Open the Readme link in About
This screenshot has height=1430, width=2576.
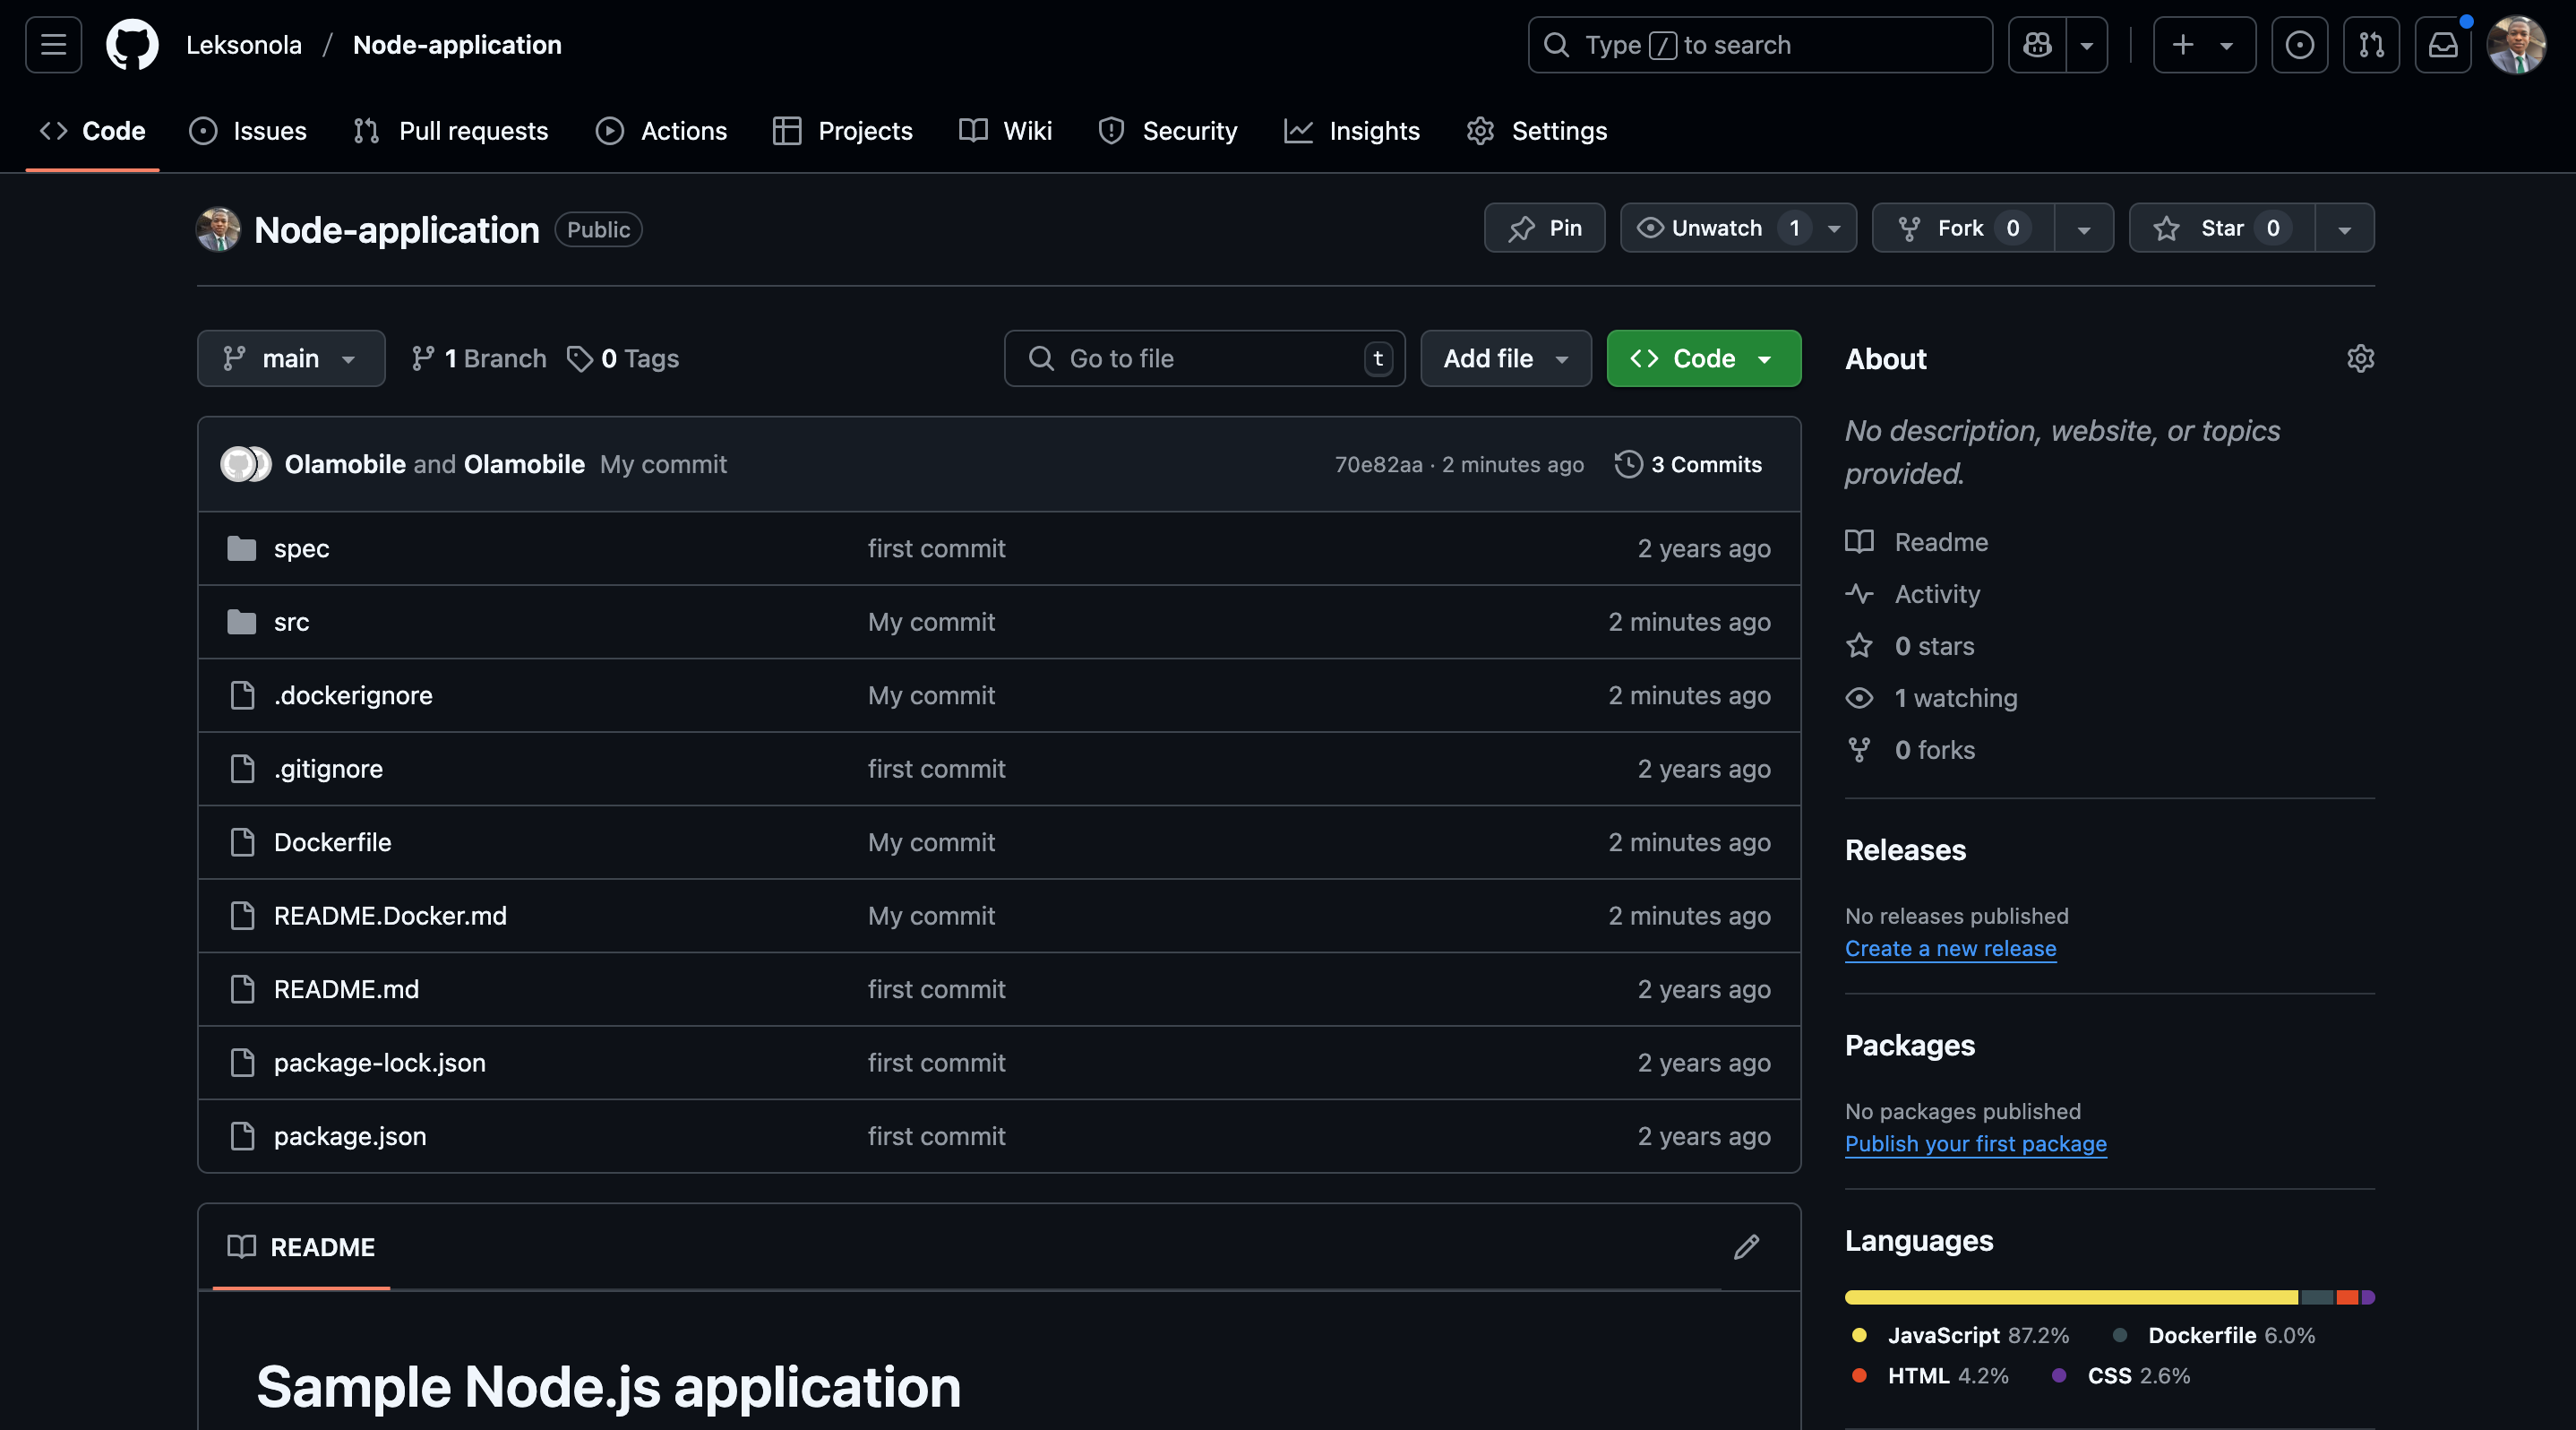point(1917,542)
